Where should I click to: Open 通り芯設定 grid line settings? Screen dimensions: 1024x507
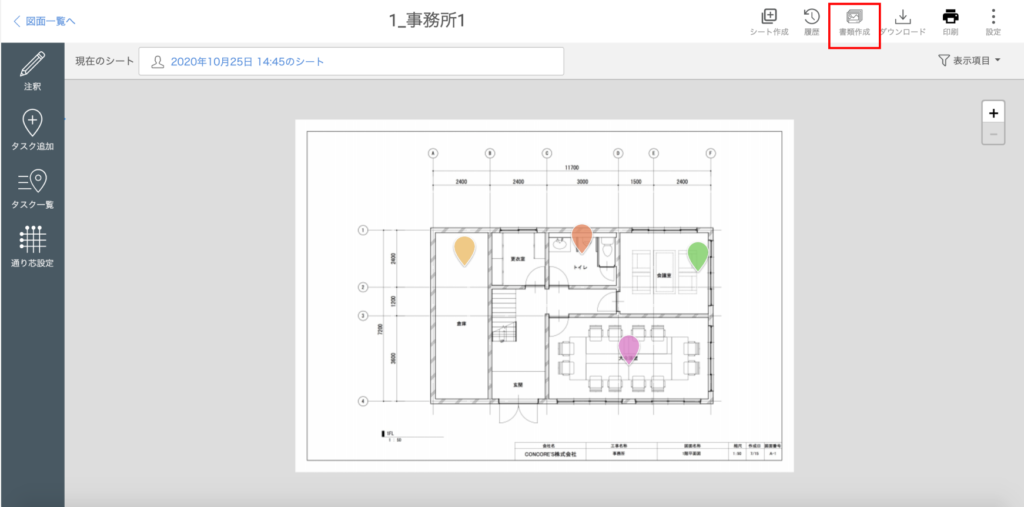pyautogui.click(x=32, y=246)
